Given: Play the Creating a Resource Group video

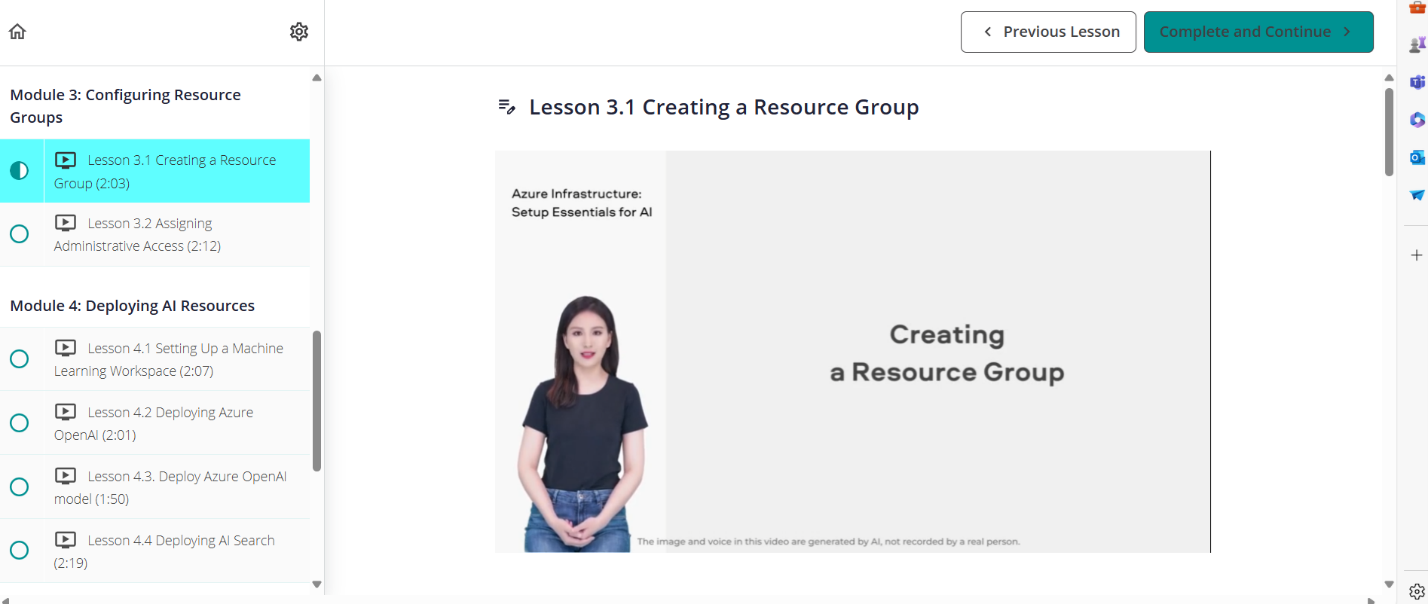Looking at the screenshot, I should (852, 352).
